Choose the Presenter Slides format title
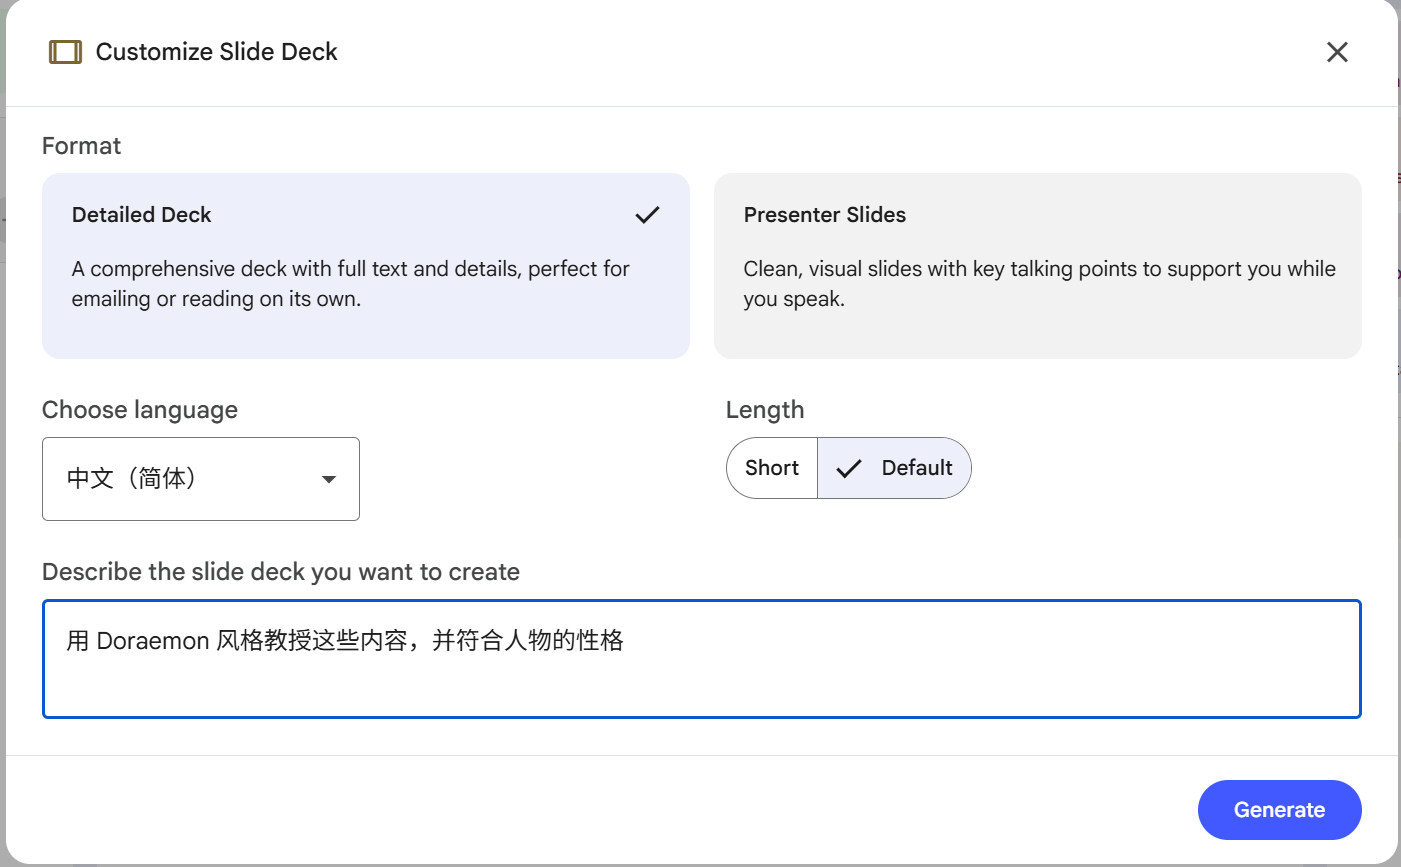Viewport: 1401px width, 867px height. click(x=825, y=215)
